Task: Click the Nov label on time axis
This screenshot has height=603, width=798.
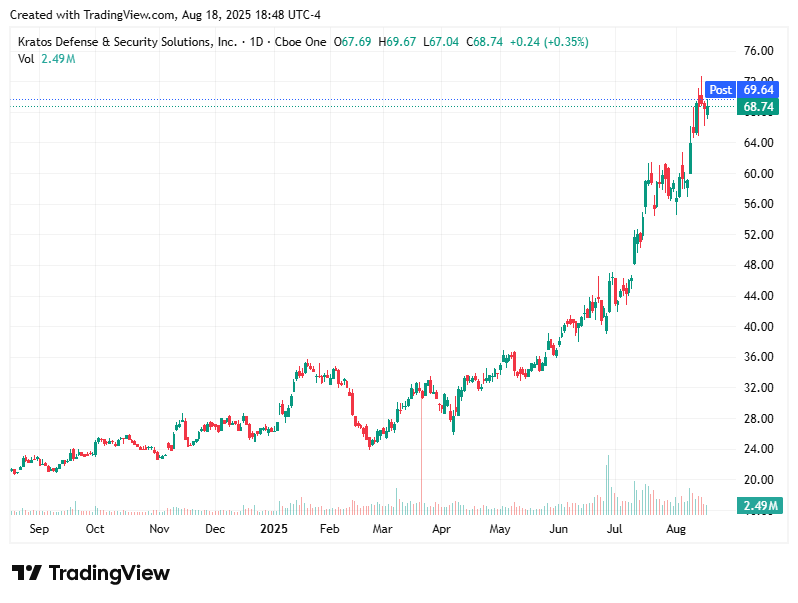Action: click(x=159, y=529)
